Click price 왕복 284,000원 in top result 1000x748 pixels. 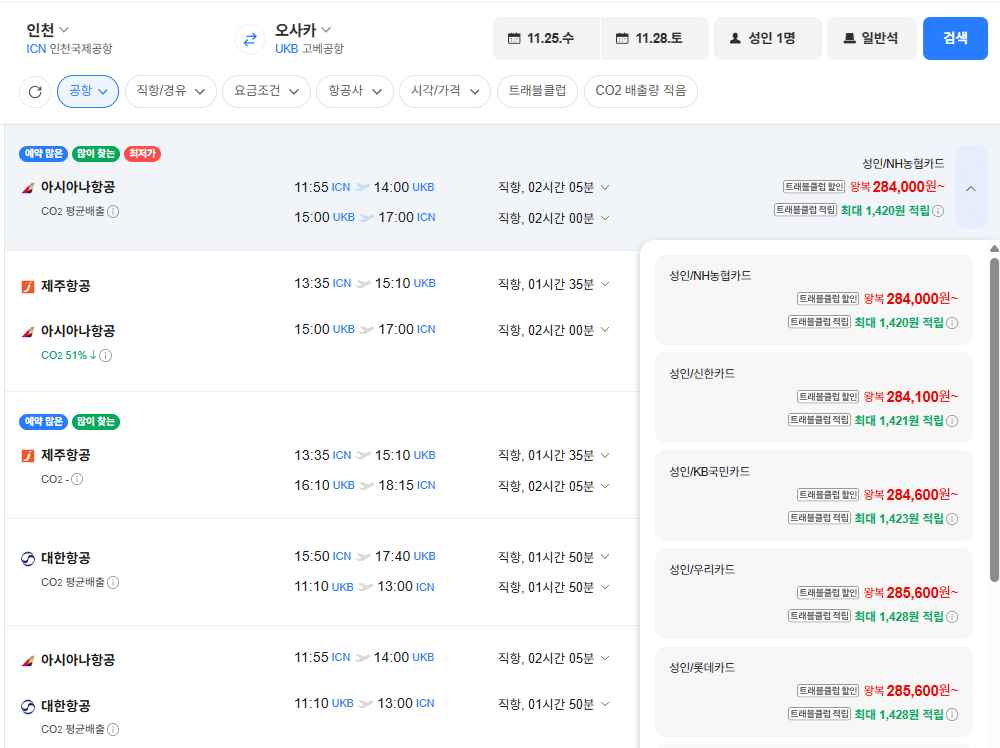[897, 187]
